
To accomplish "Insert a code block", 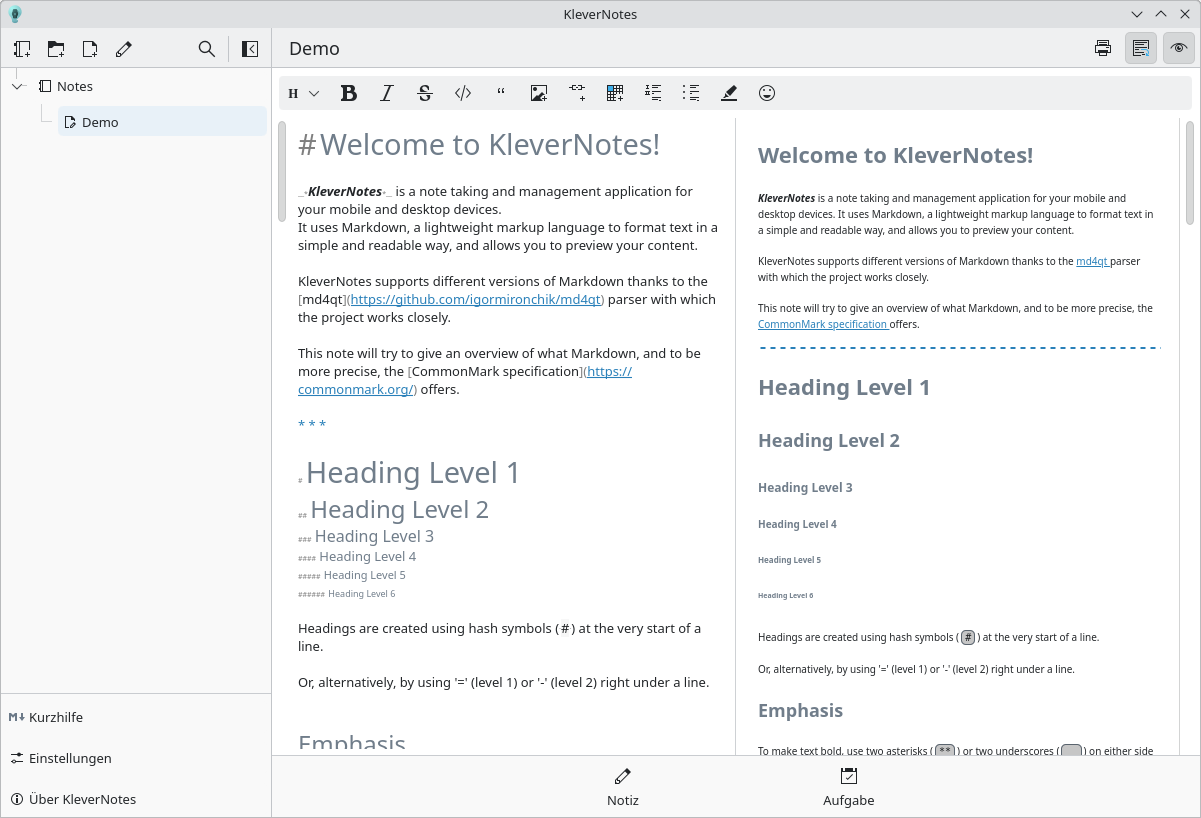I will (462, 92).
